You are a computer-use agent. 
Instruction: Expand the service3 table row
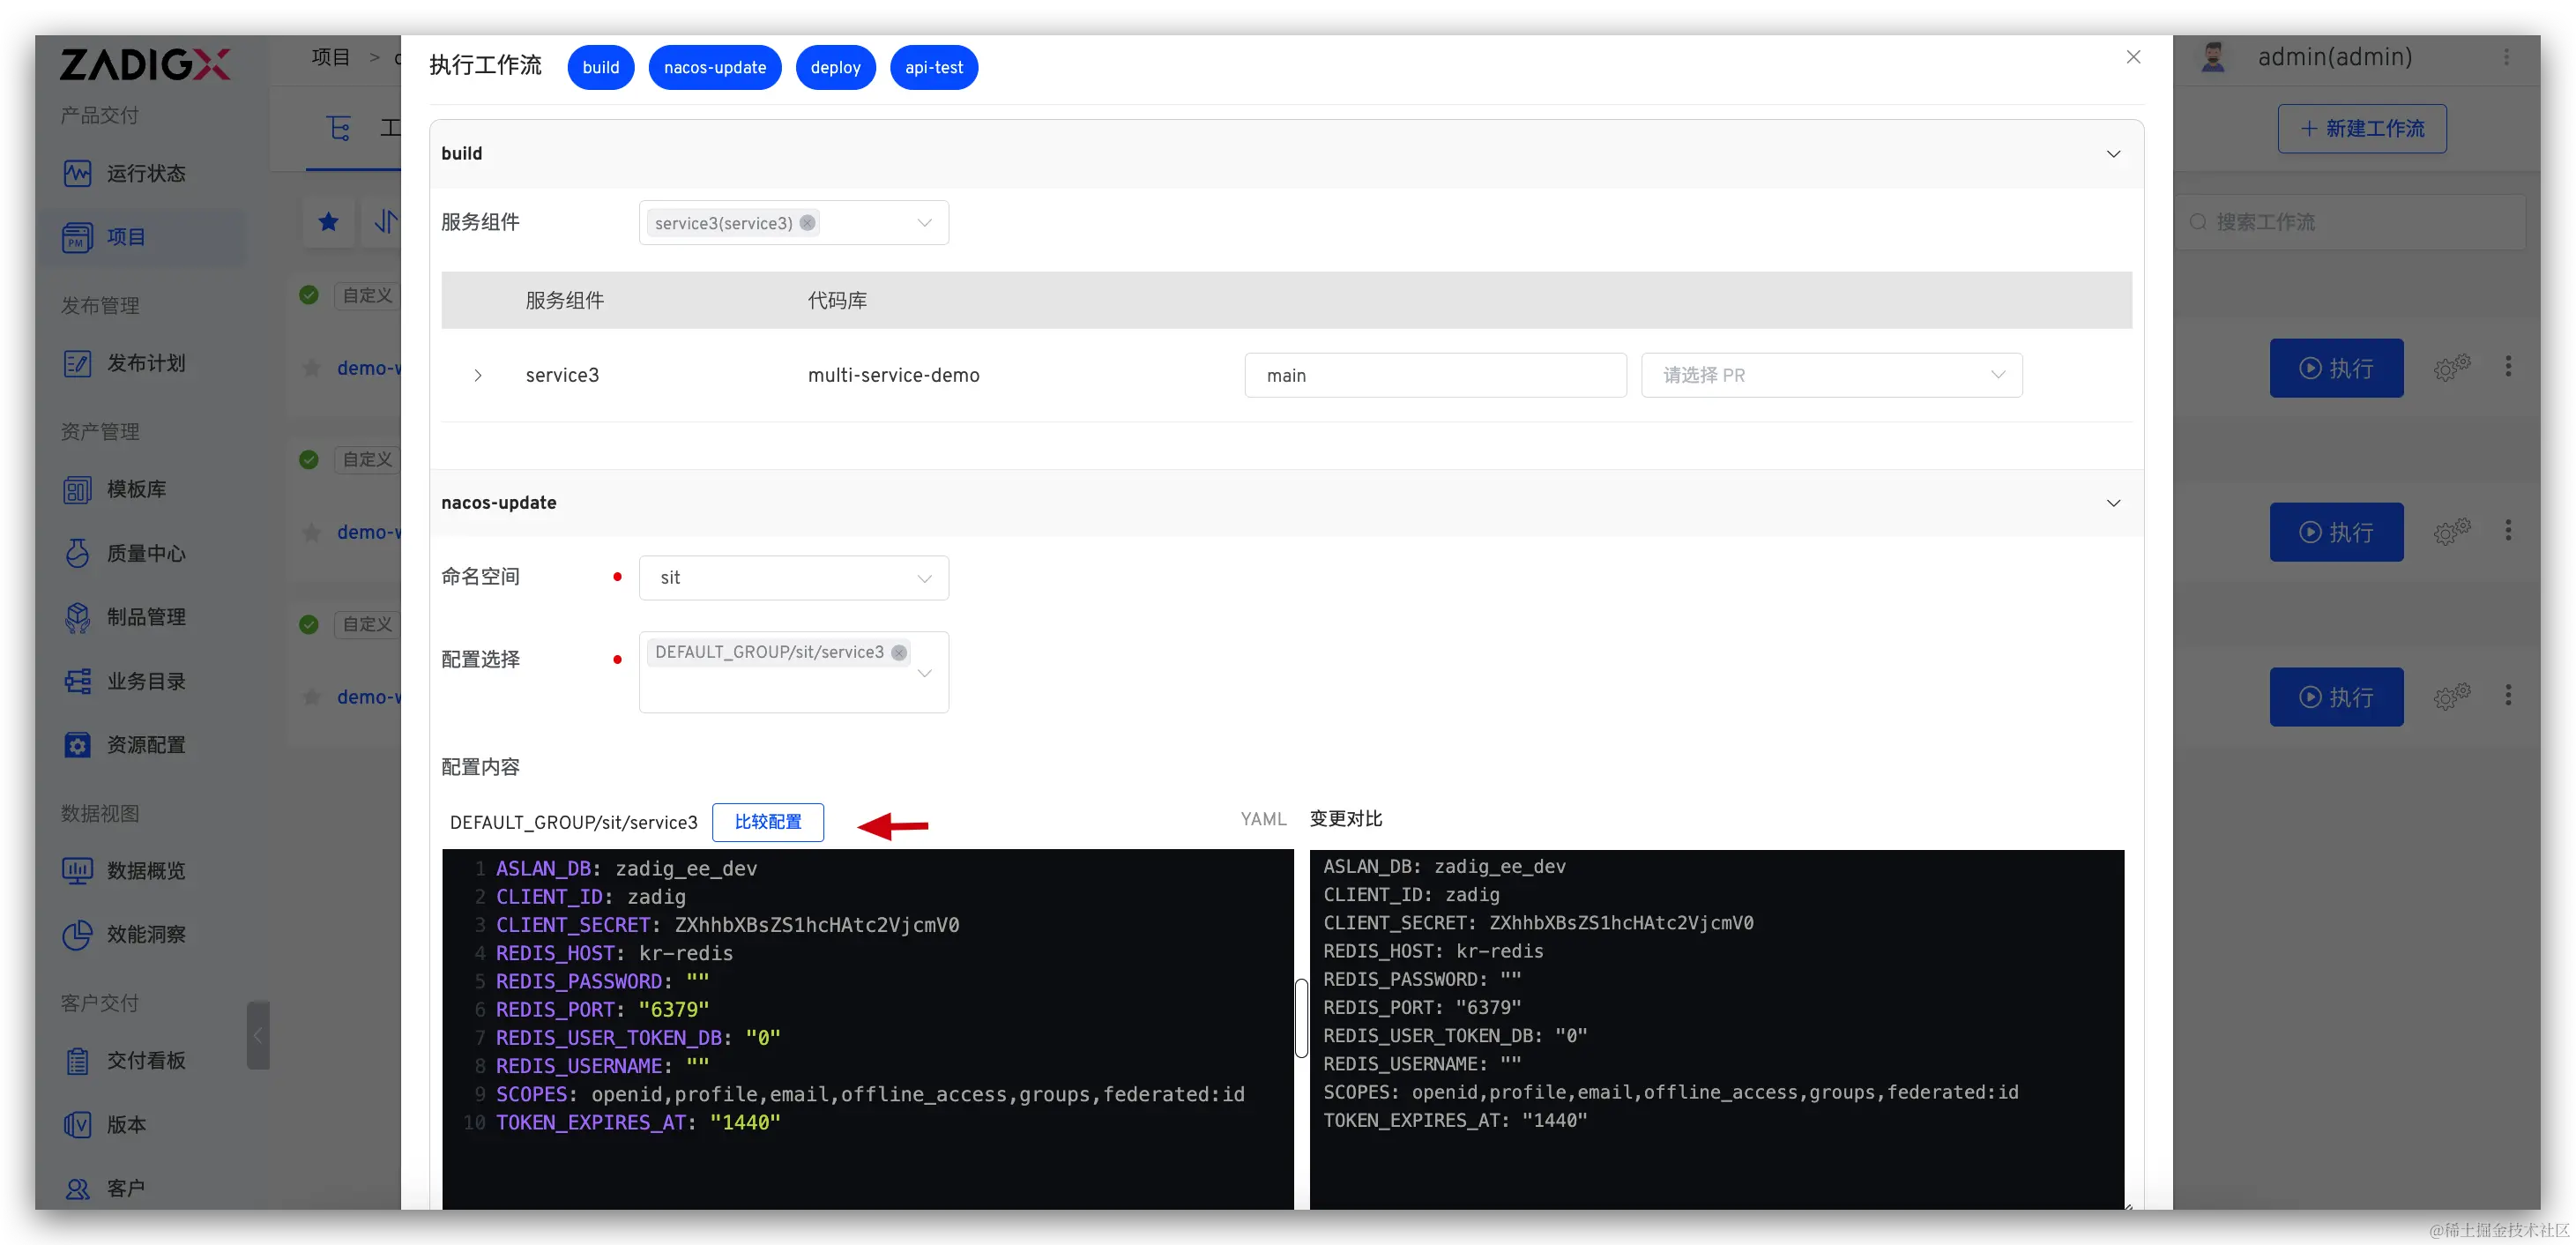(478, 375)
